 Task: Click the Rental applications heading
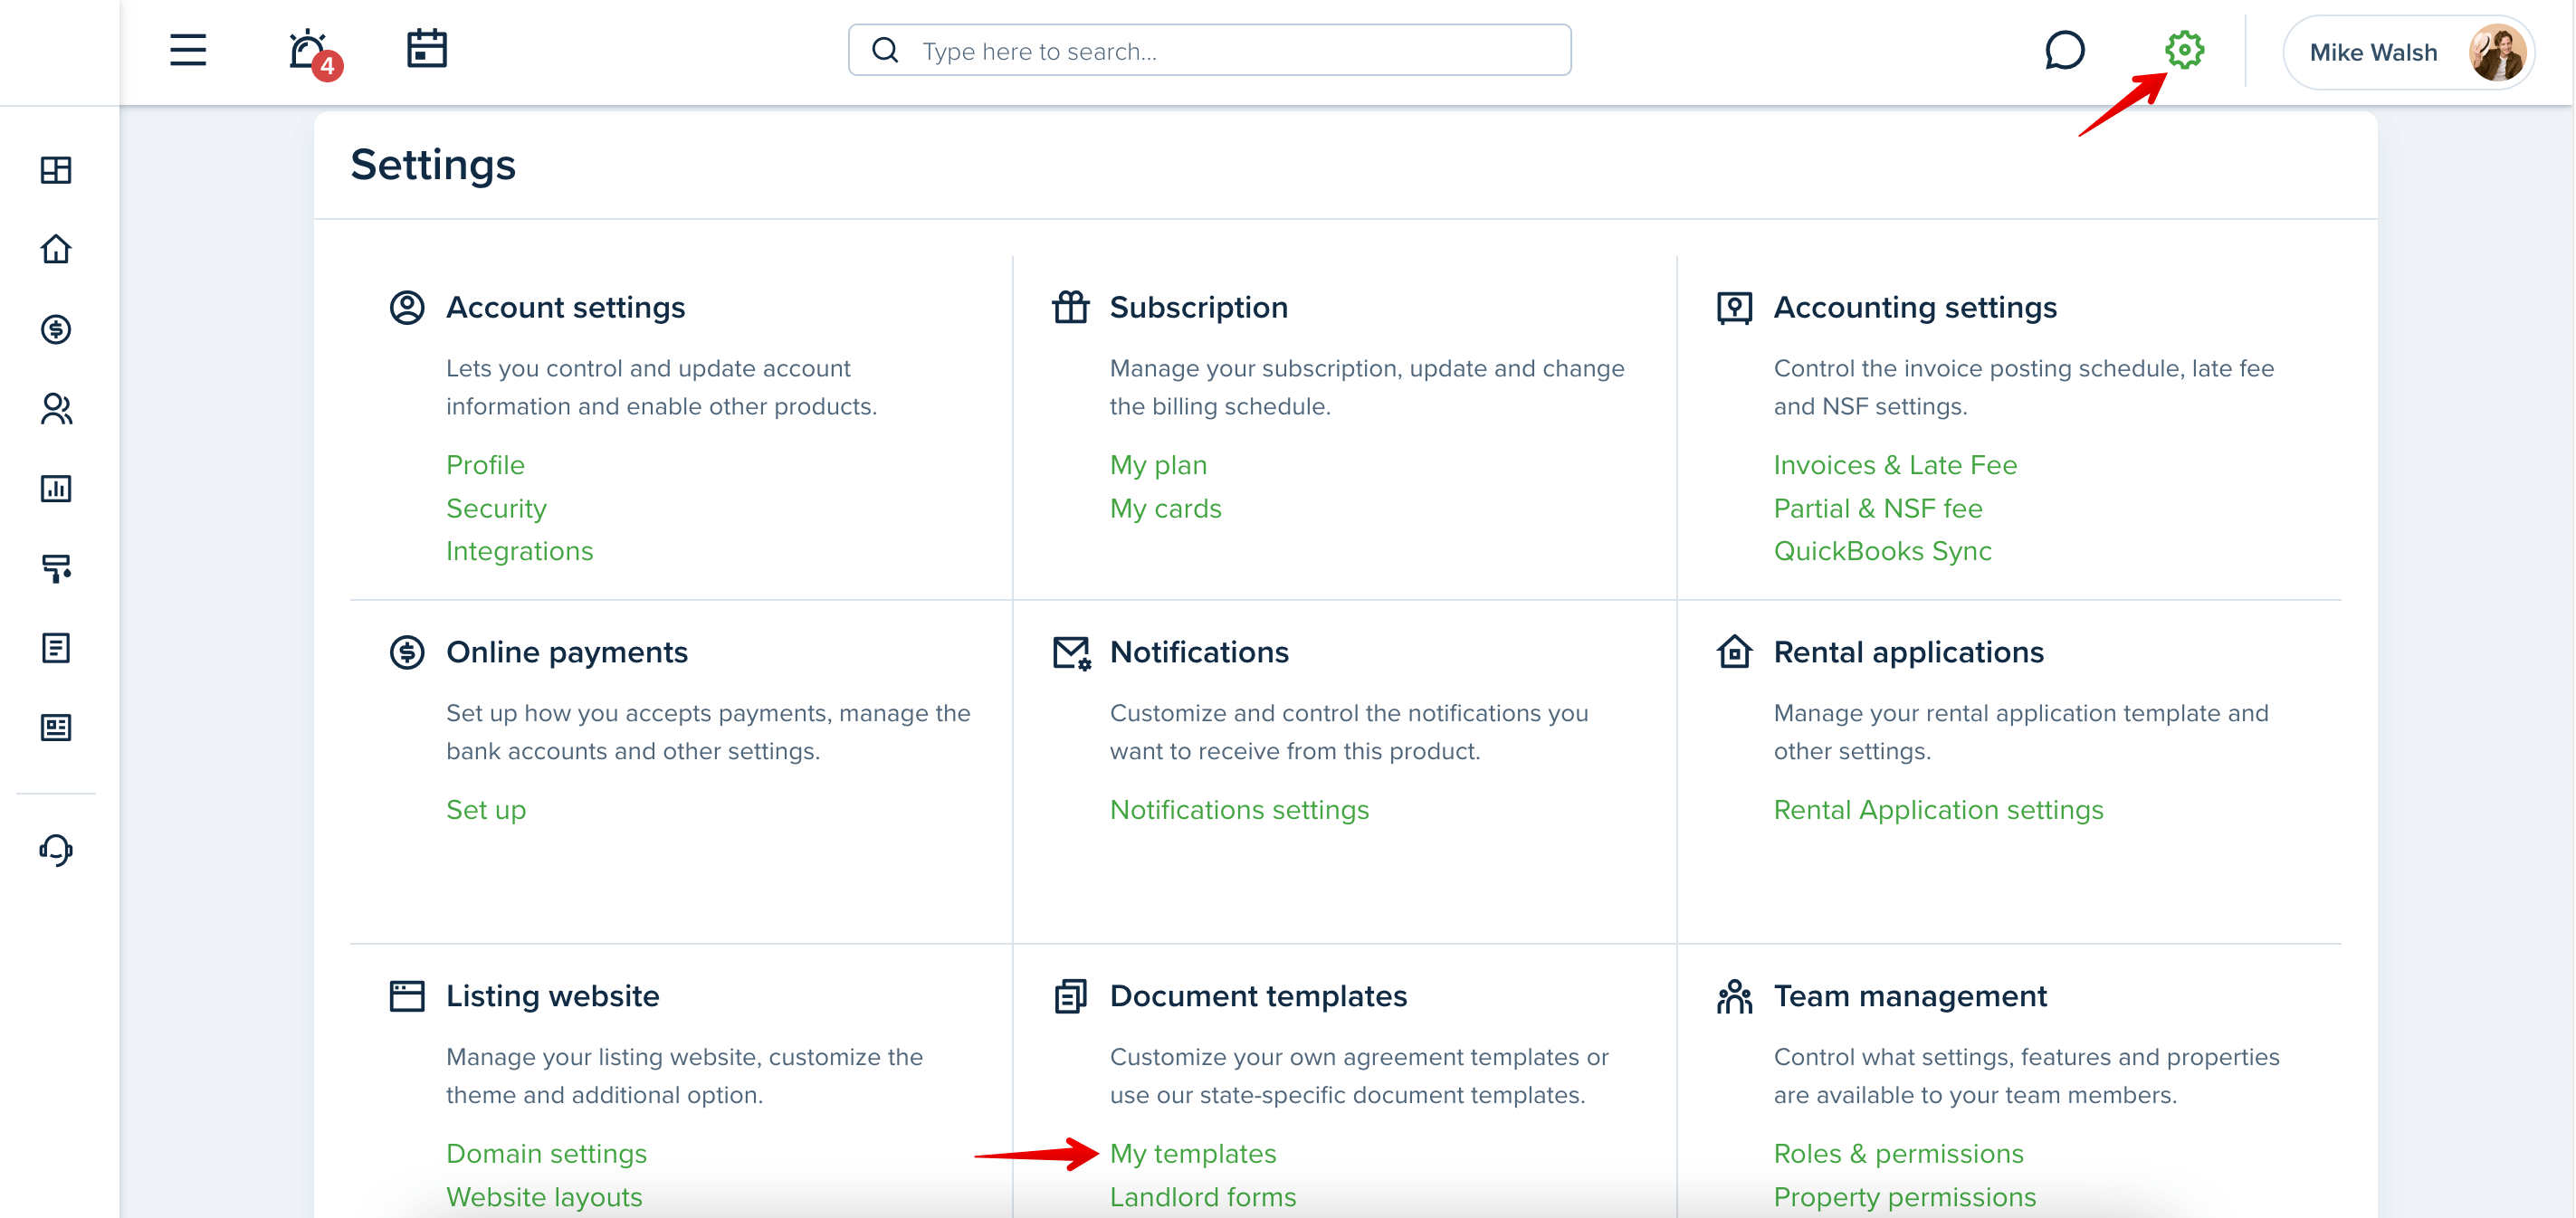pyautogui.click(x=1908, y=652)
